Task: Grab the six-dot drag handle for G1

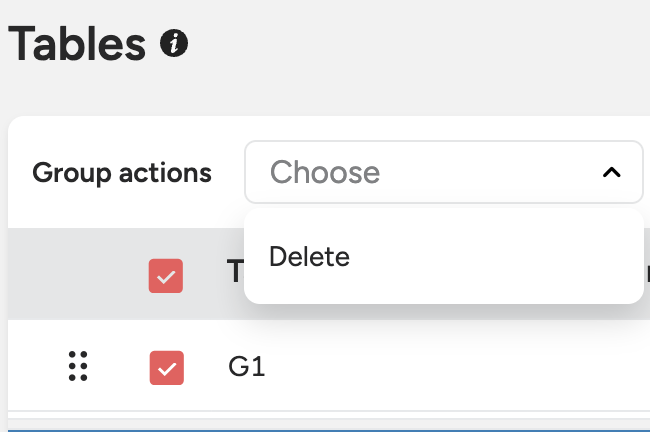Action: (x=78, y=367)
